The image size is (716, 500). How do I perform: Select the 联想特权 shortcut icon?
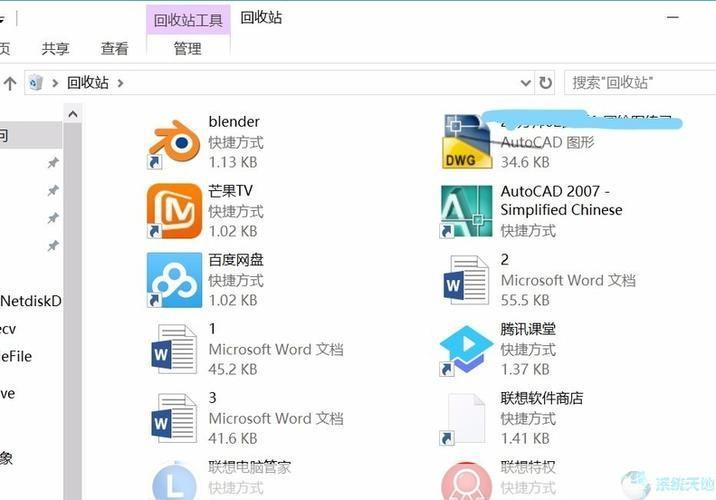click(466, 482)
